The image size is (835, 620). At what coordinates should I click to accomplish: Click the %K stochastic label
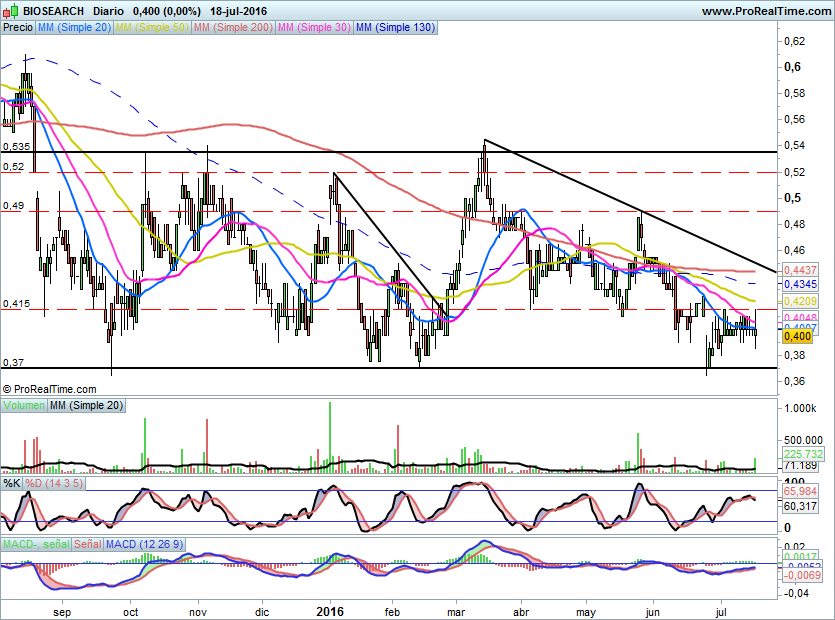(12, 484)
